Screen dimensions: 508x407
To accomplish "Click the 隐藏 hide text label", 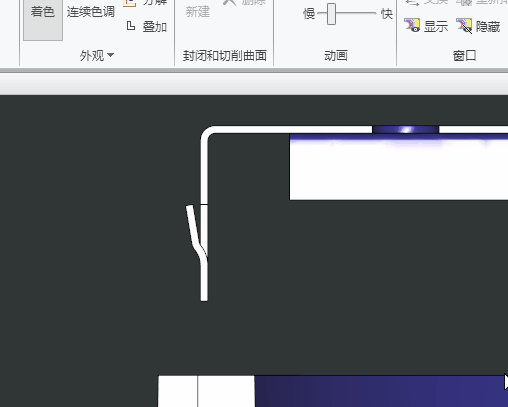I will click(x=488, y=27).
